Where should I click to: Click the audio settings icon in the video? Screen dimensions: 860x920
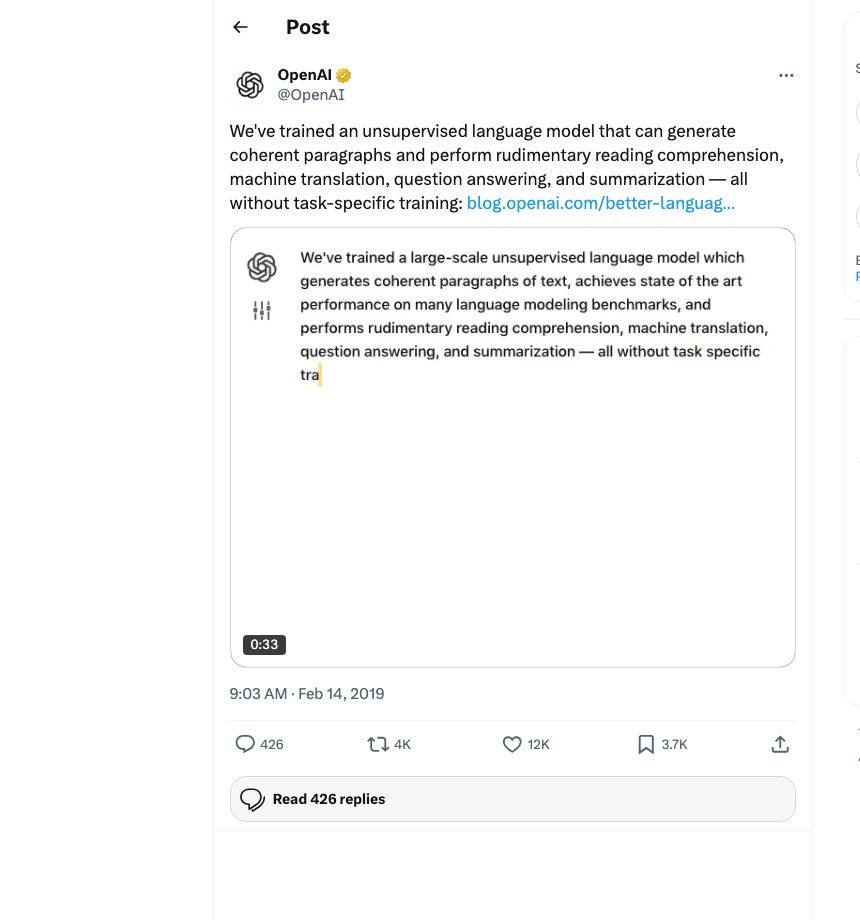tap(262, 310)
